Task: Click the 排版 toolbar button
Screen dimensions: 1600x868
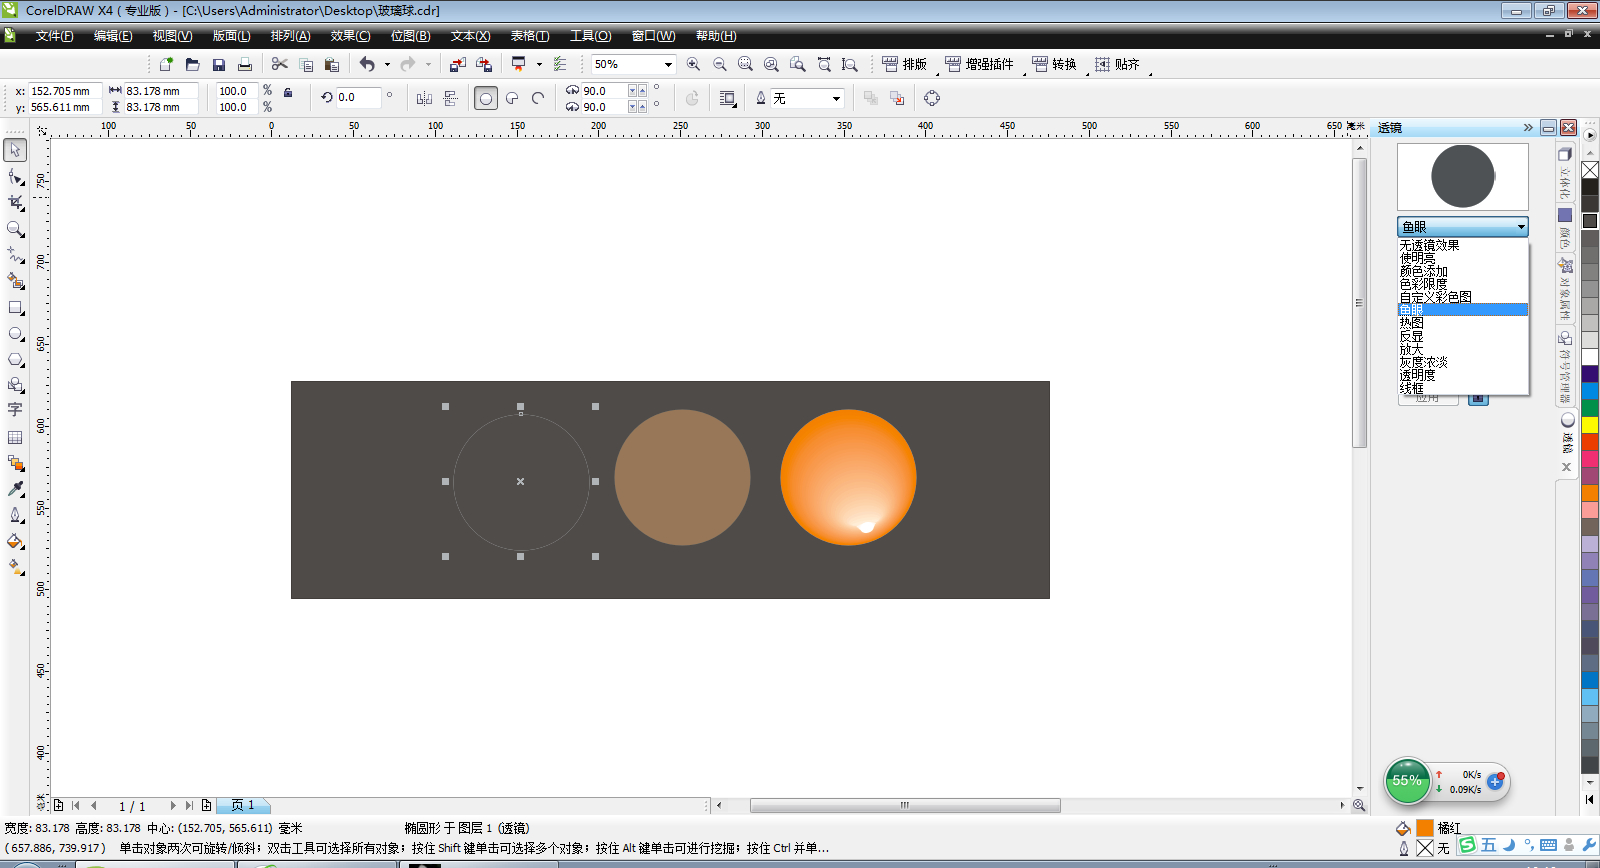Action: coord(904,64)
